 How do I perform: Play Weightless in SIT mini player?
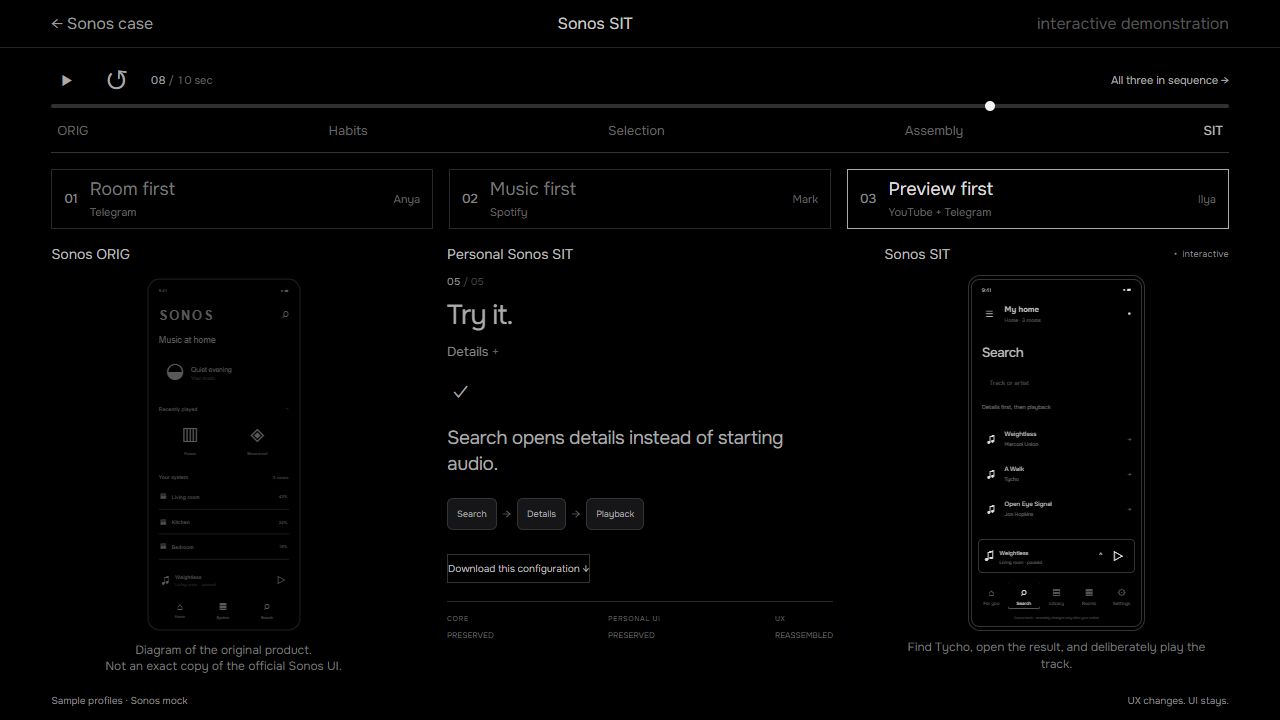(1118, 556)
